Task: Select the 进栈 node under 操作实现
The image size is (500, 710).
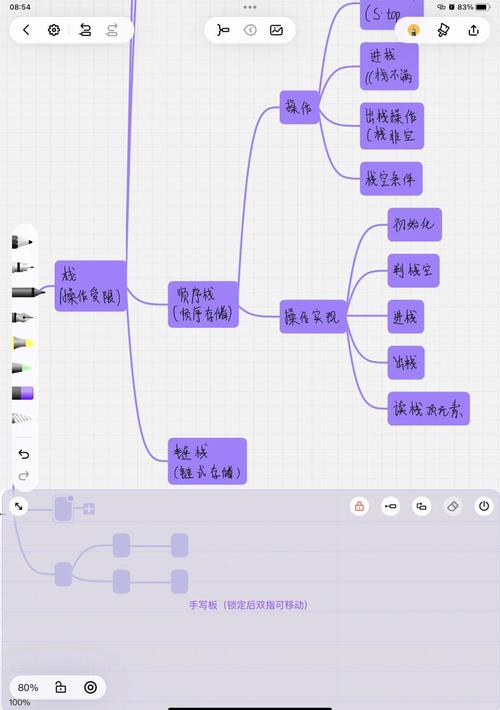Action: click(406, 317)
